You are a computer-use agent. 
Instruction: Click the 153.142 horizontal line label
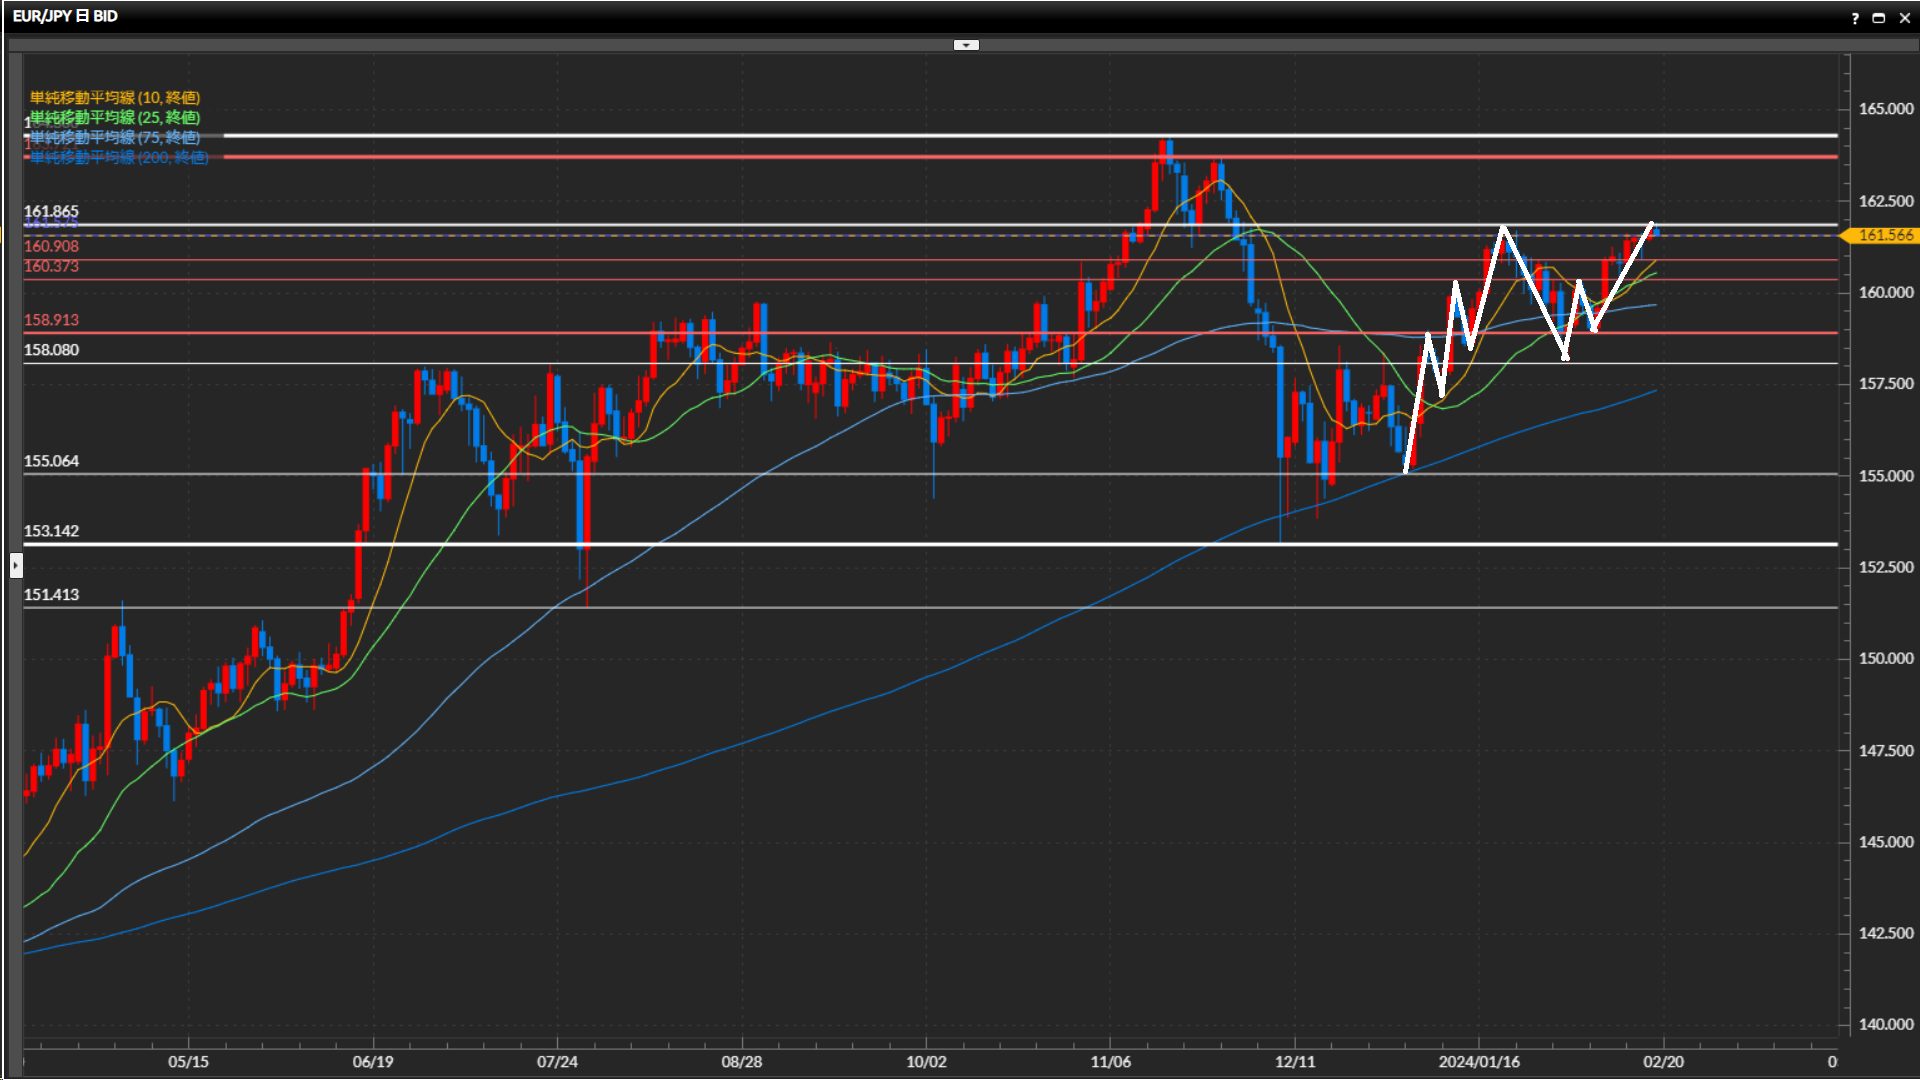coord(51,531)
